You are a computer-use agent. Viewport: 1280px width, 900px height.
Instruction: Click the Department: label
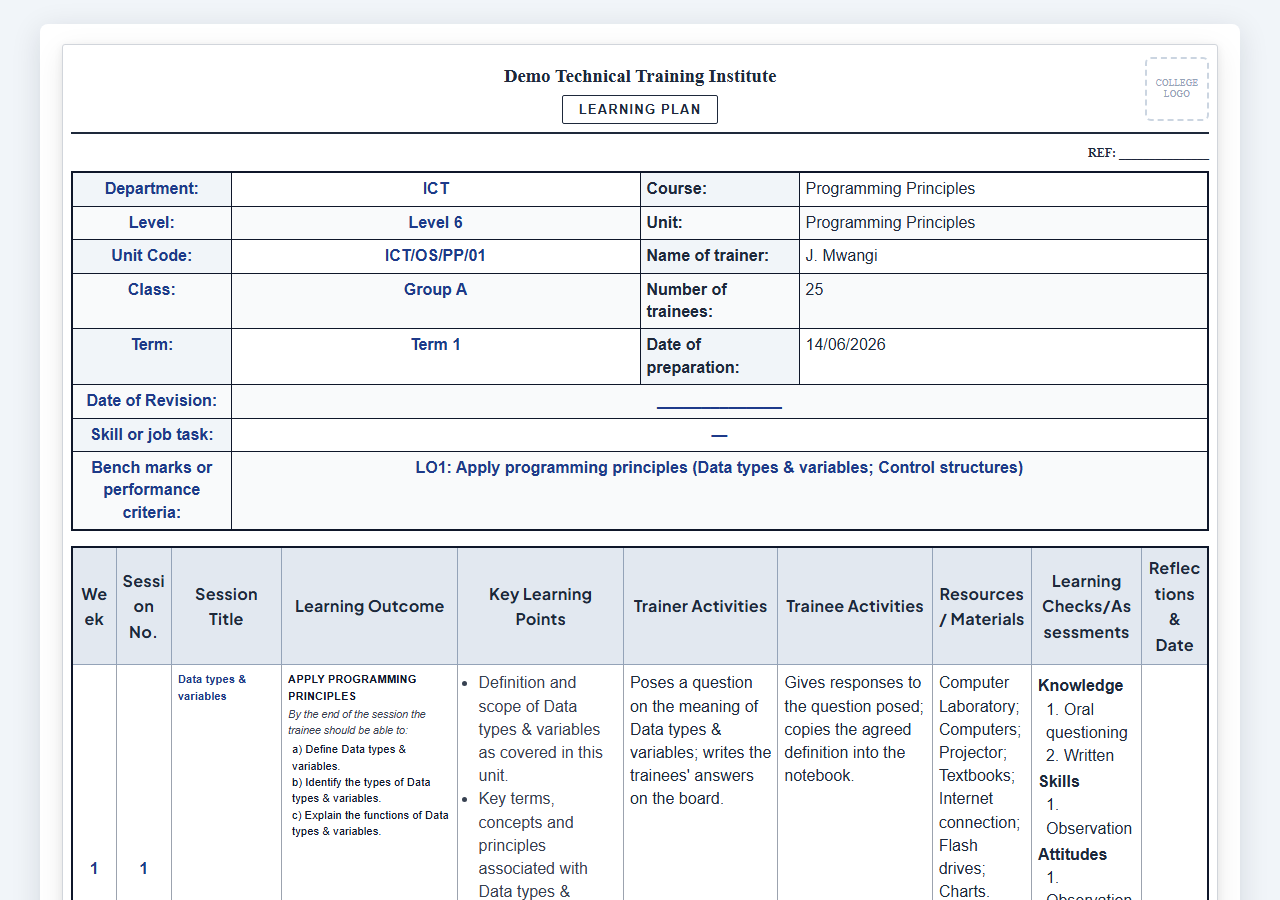tap(152, 189)
